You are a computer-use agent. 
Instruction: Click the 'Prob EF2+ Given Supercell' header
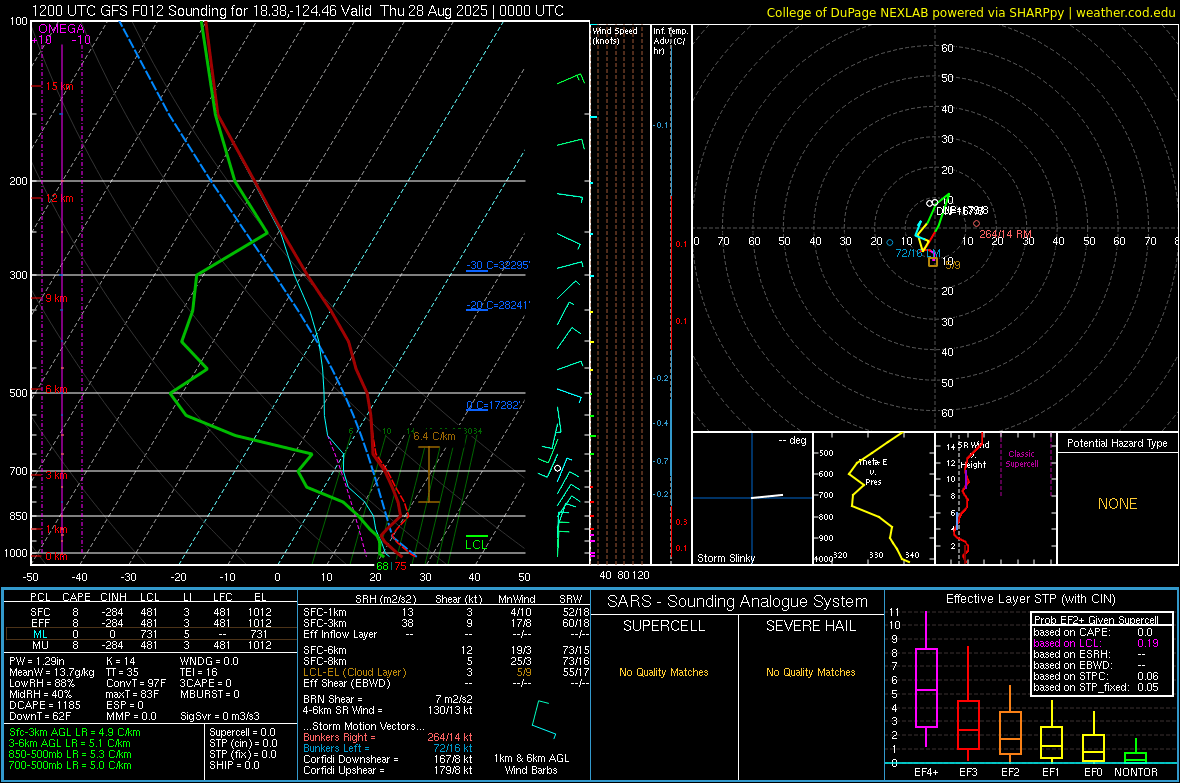click(x=1096, y=620)
